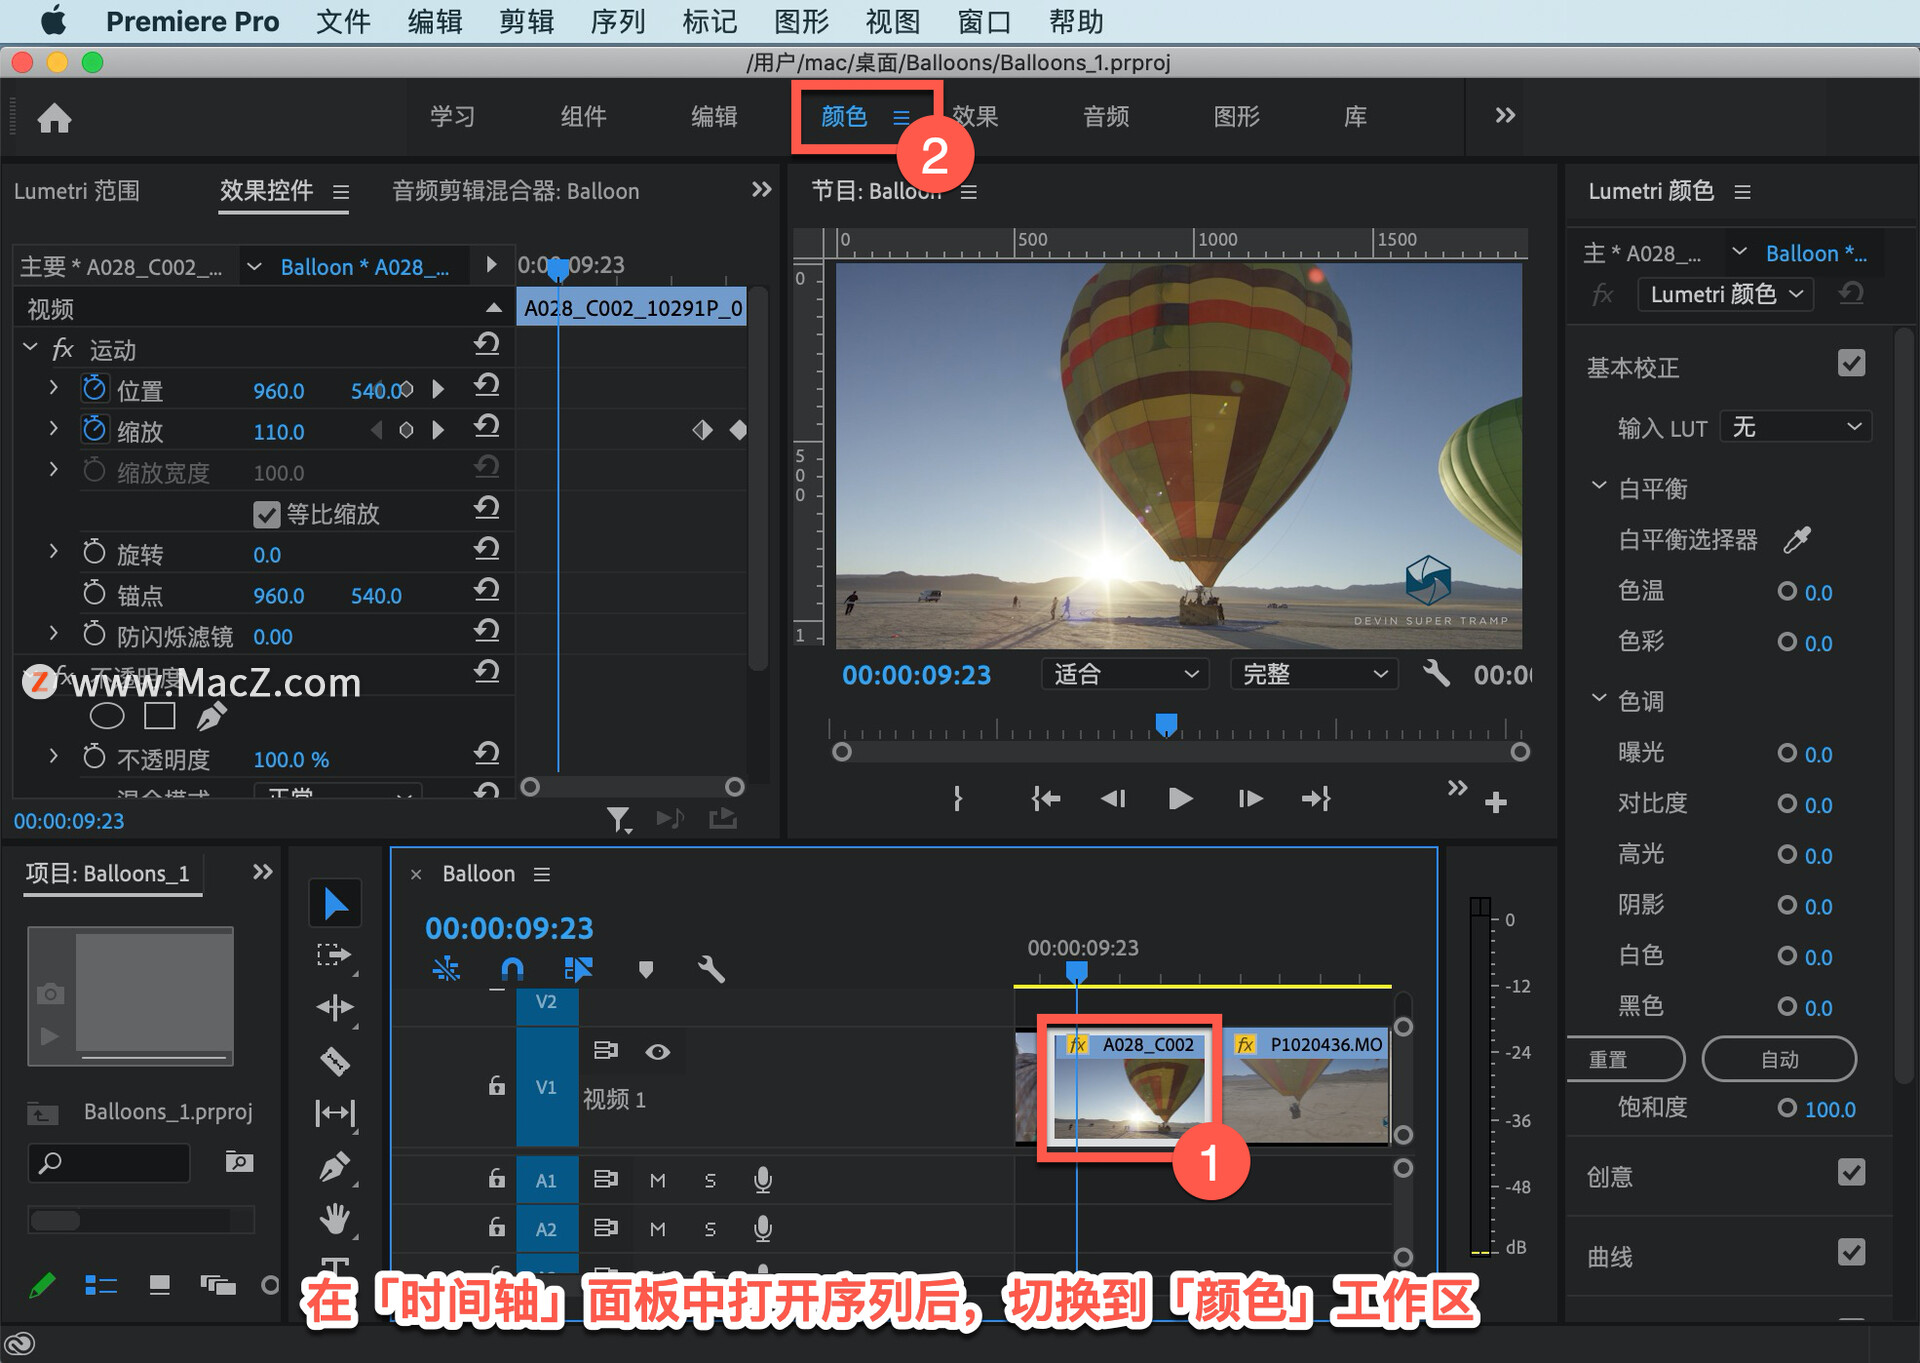Create 4-point rectangle opacity mask
The image size is (1920, 1363).
click(x=160, y=716)
